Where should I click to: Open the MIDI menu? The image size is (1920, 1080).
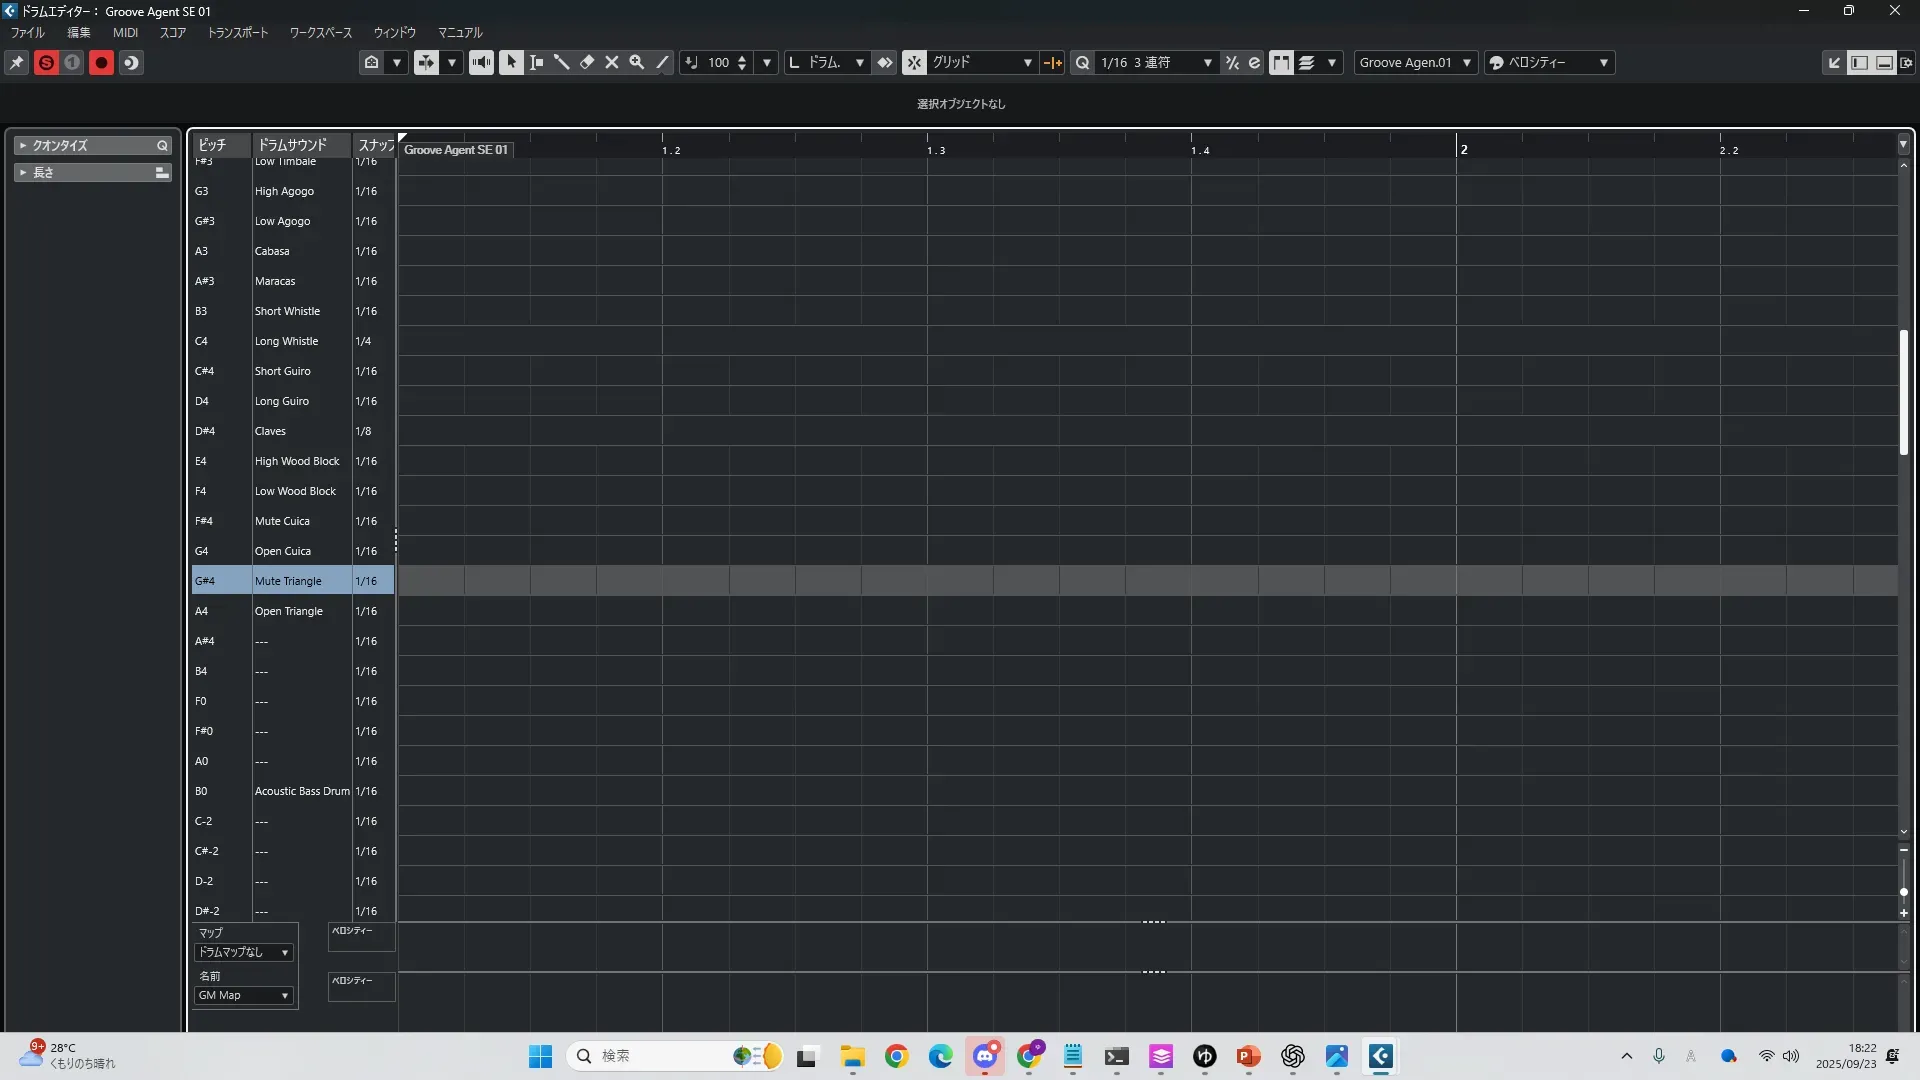(125, 32)
